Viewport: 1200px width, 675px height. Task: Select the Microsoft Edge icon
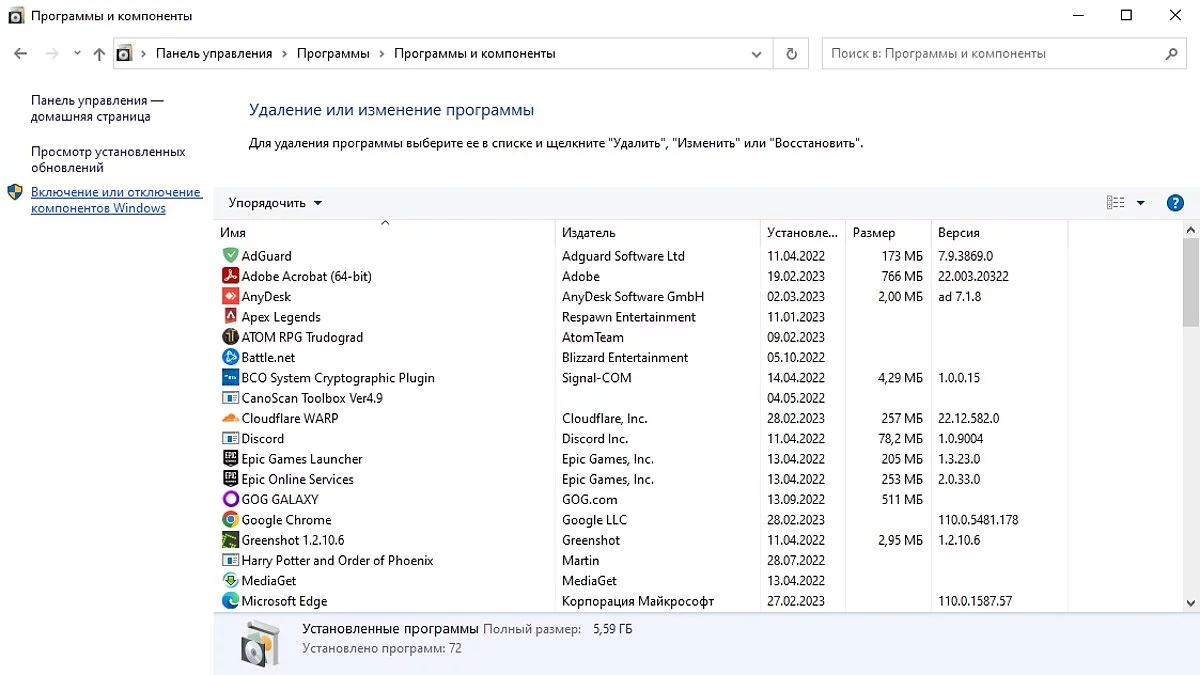(230, 601)
